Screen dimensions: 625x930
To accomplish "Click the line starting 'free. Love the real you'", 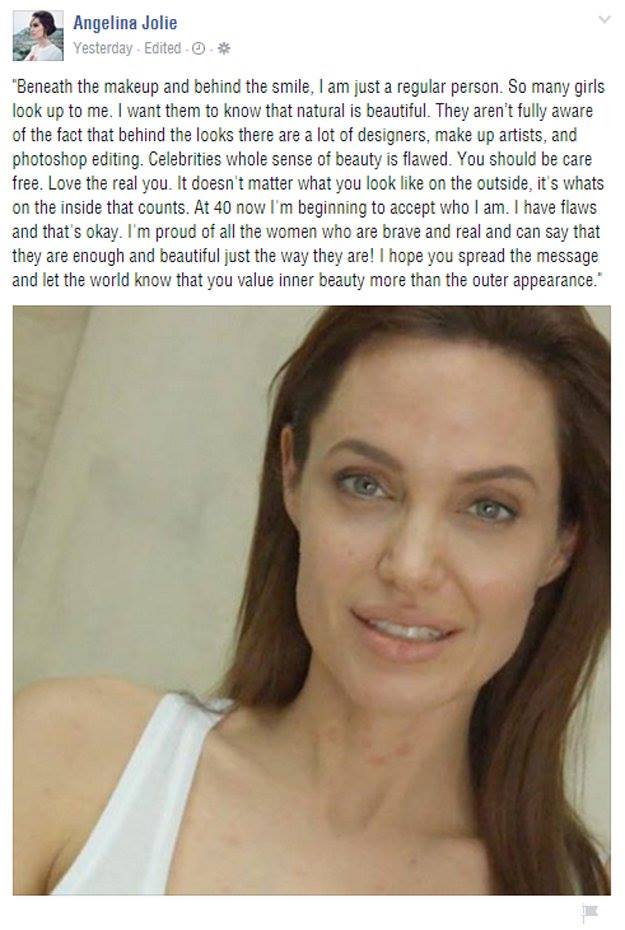I will [x=308, y=183].
